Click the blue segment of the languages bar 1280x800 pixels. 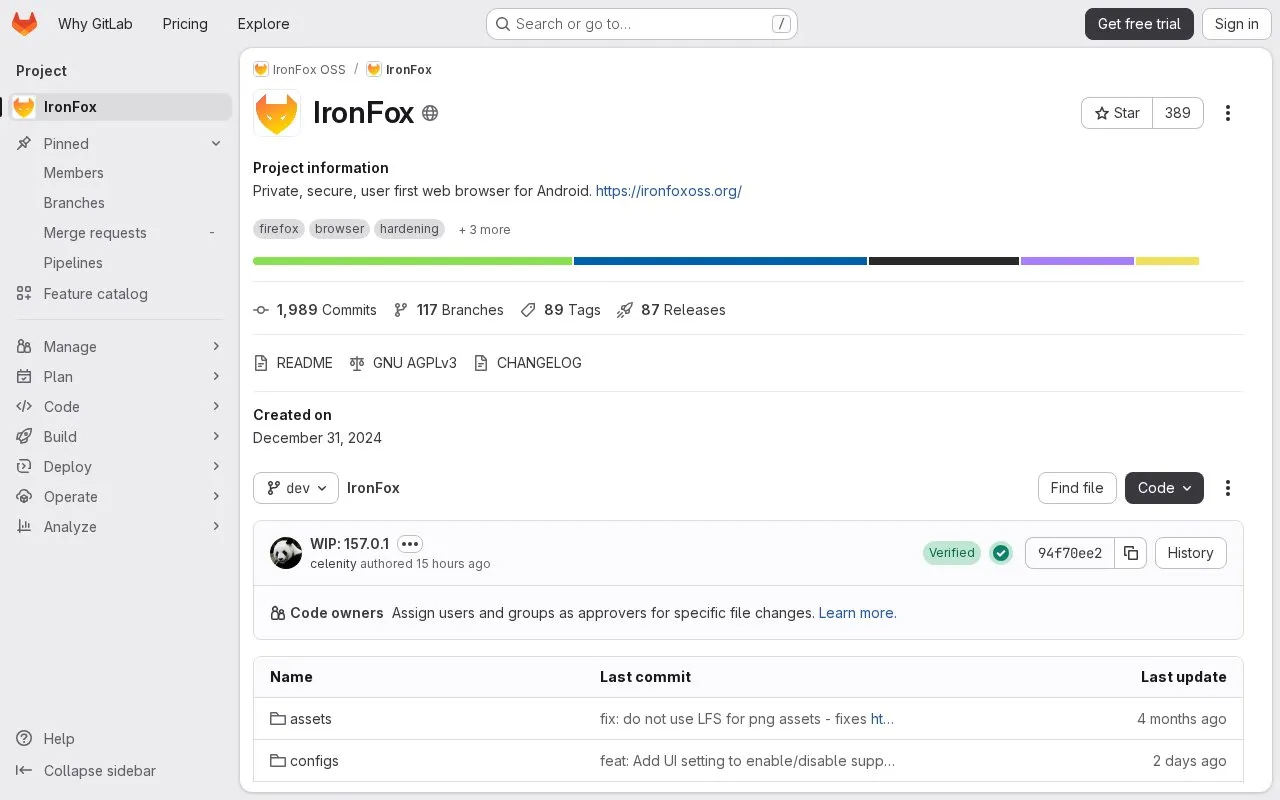720,261
